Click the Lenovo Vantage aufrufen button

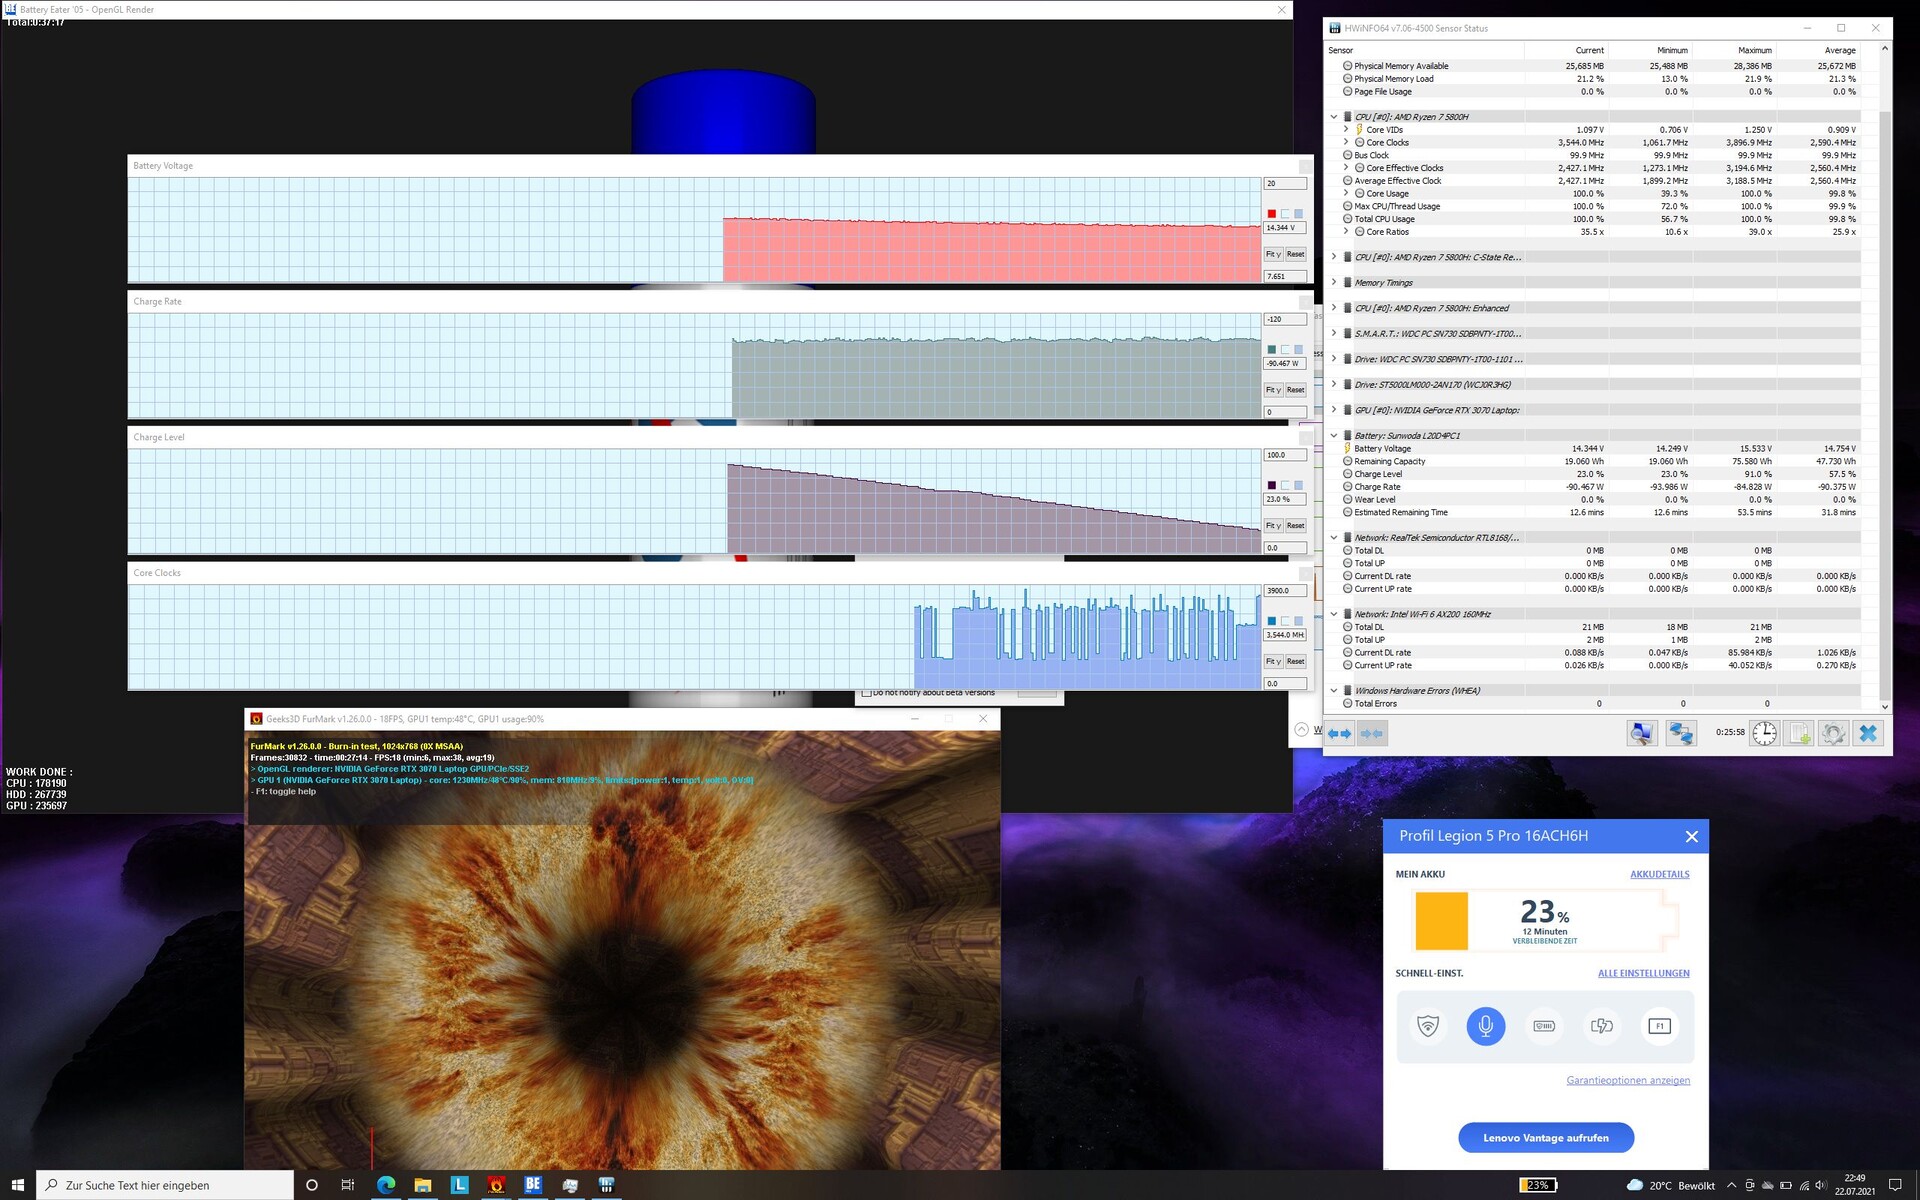tap(1545, 1137)
